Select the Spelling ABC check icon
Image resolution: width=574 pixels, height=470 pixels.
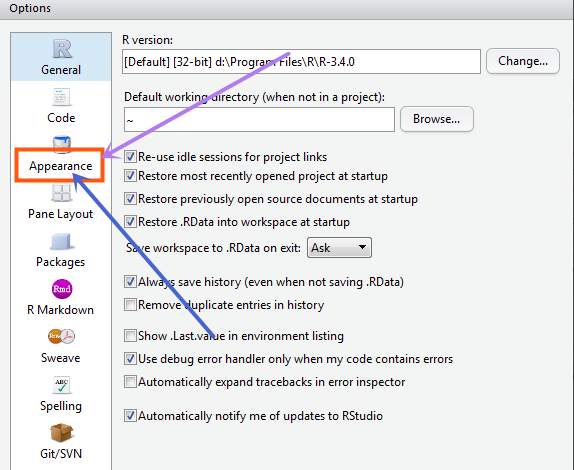tap(61, 385)
